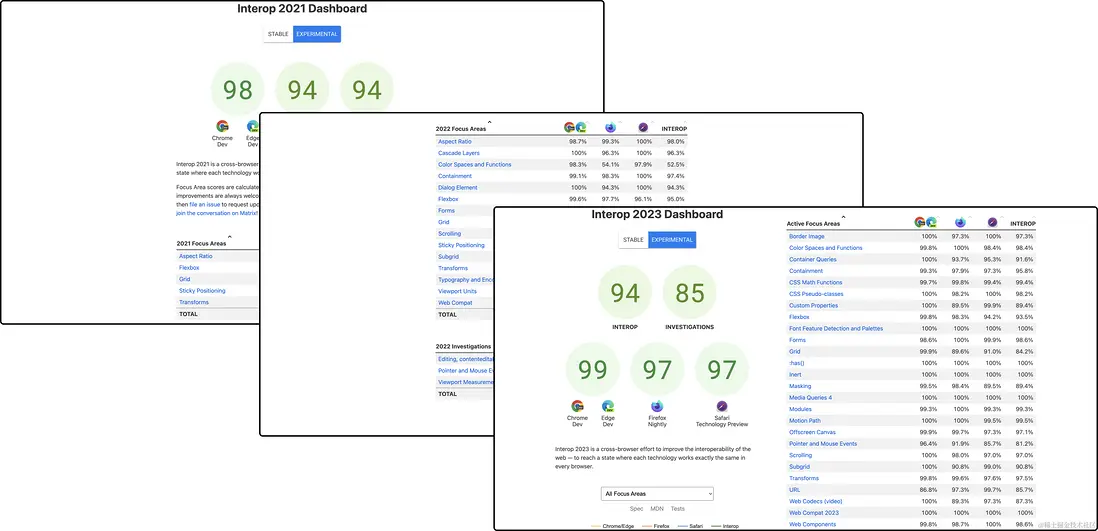Click Safari icon in 2022 Focus Areas header
Screen dimensions: 1098x531
click(x=643, y=127)
